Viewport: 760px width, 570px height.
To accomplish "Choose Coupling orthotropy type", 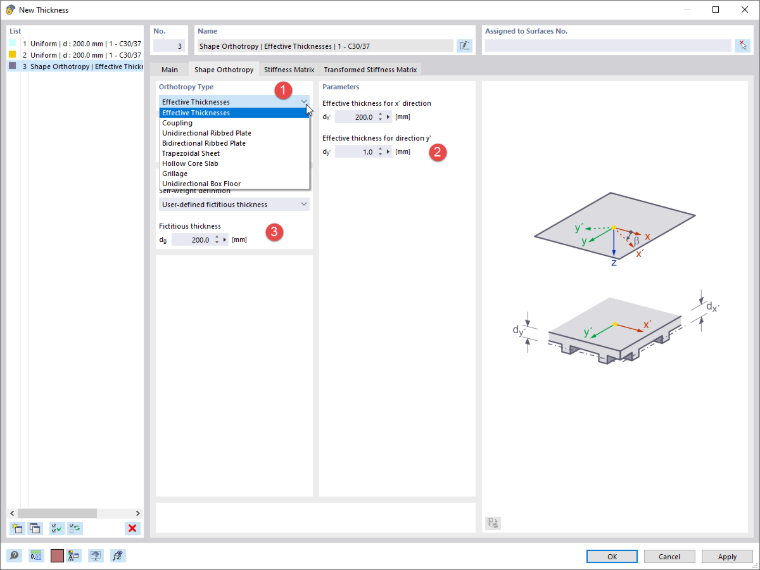I will coord(234,123).
